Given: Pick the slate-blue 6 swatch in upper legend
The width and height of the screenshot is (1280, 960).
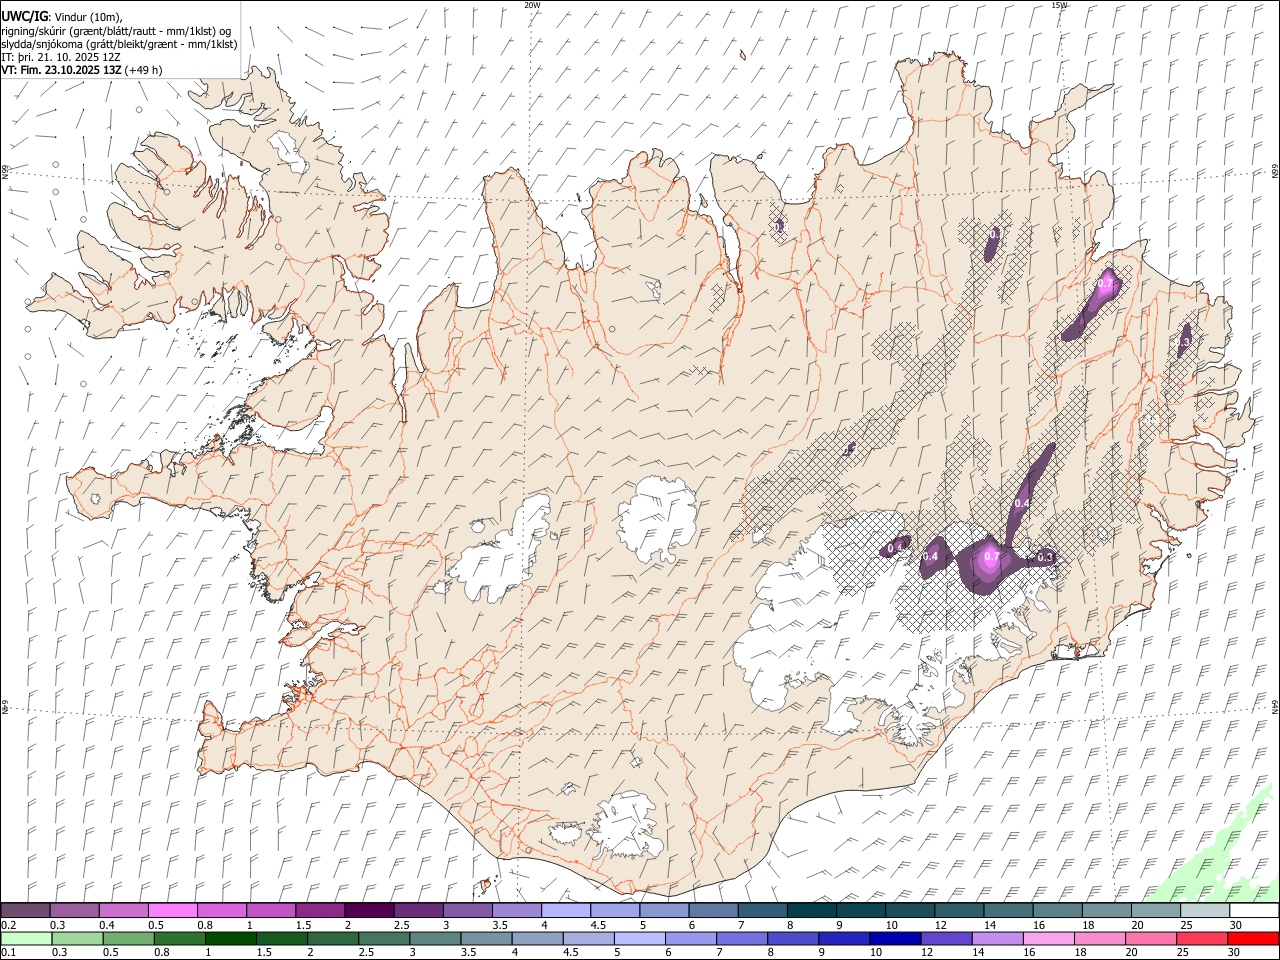Looking at the screenshot, I should tap(714, 911).
